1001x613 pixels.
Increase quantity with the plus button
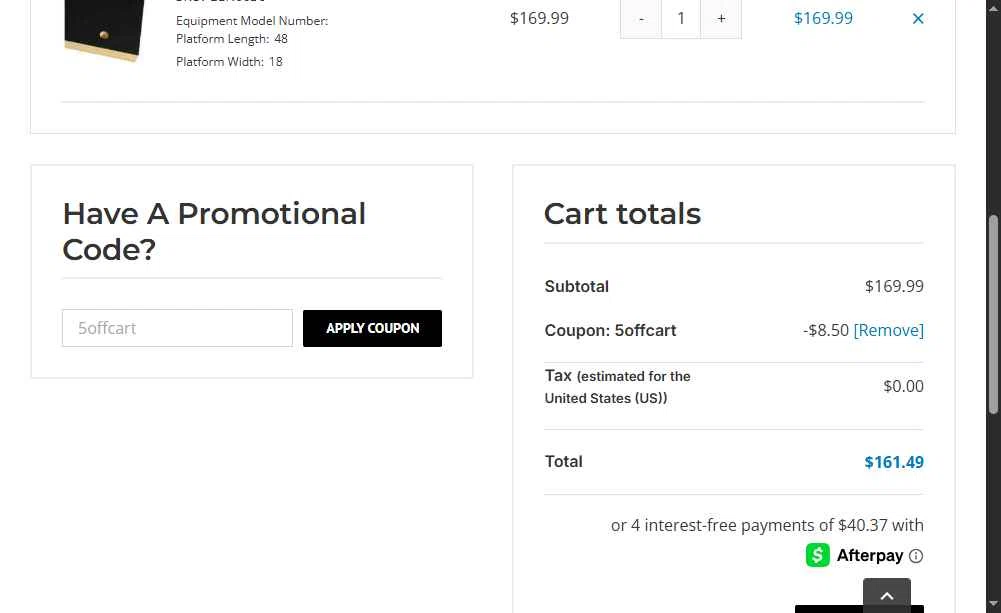point(721,19)
